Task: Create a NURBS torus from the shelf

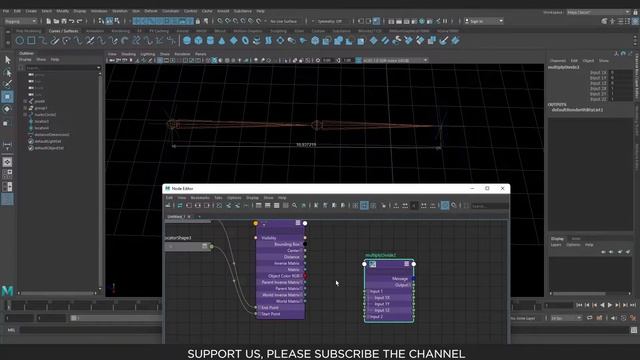Action: 245,40
